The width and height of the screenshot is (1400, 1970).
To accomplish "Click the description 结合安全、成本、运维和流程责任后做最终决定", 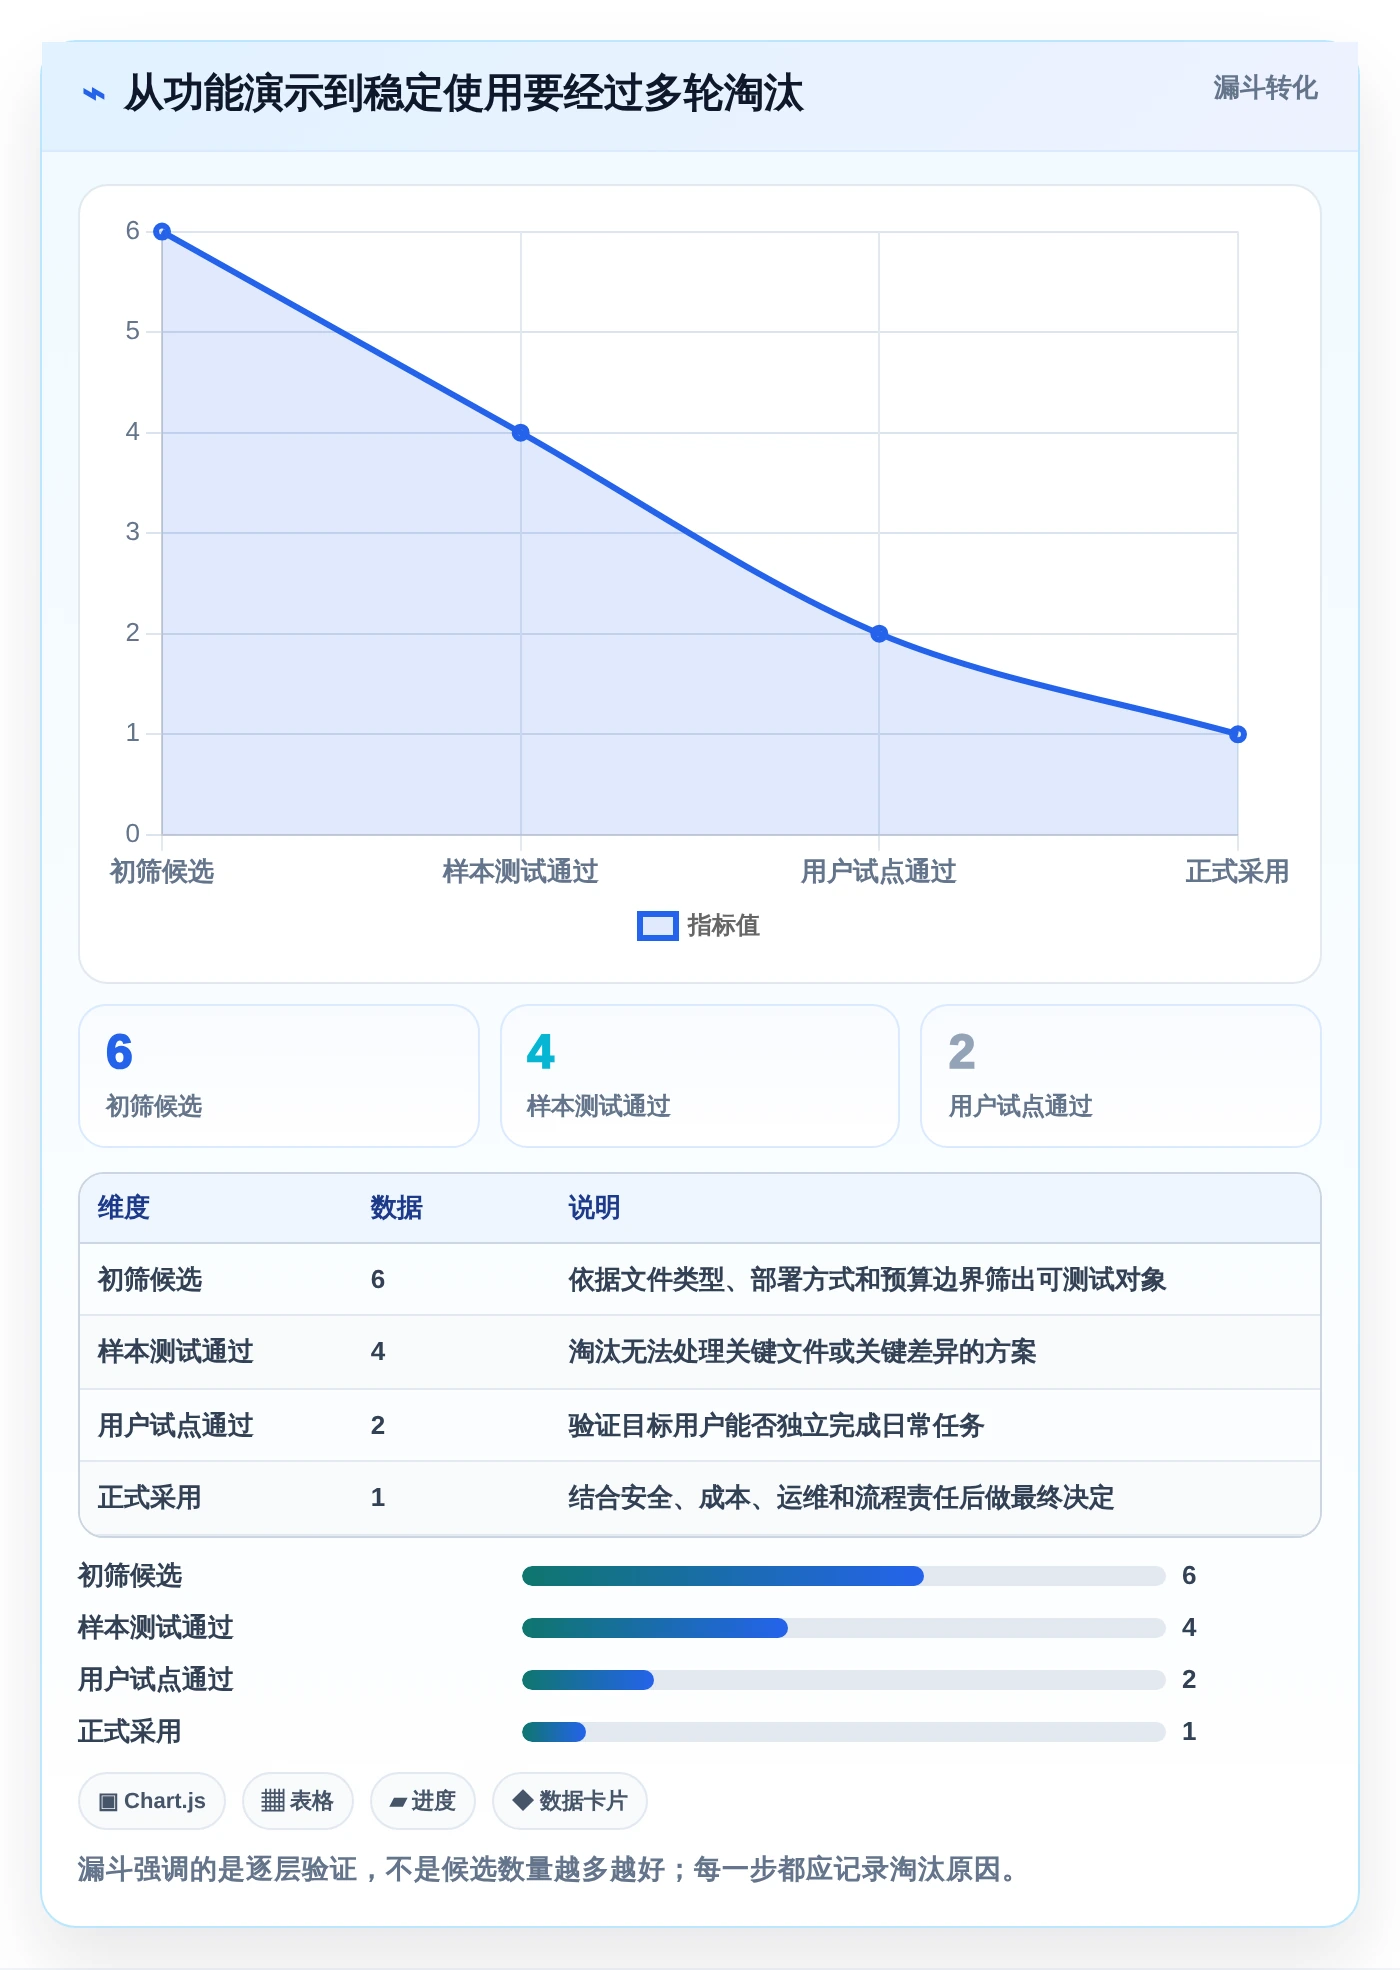I will coord(841,1498).
